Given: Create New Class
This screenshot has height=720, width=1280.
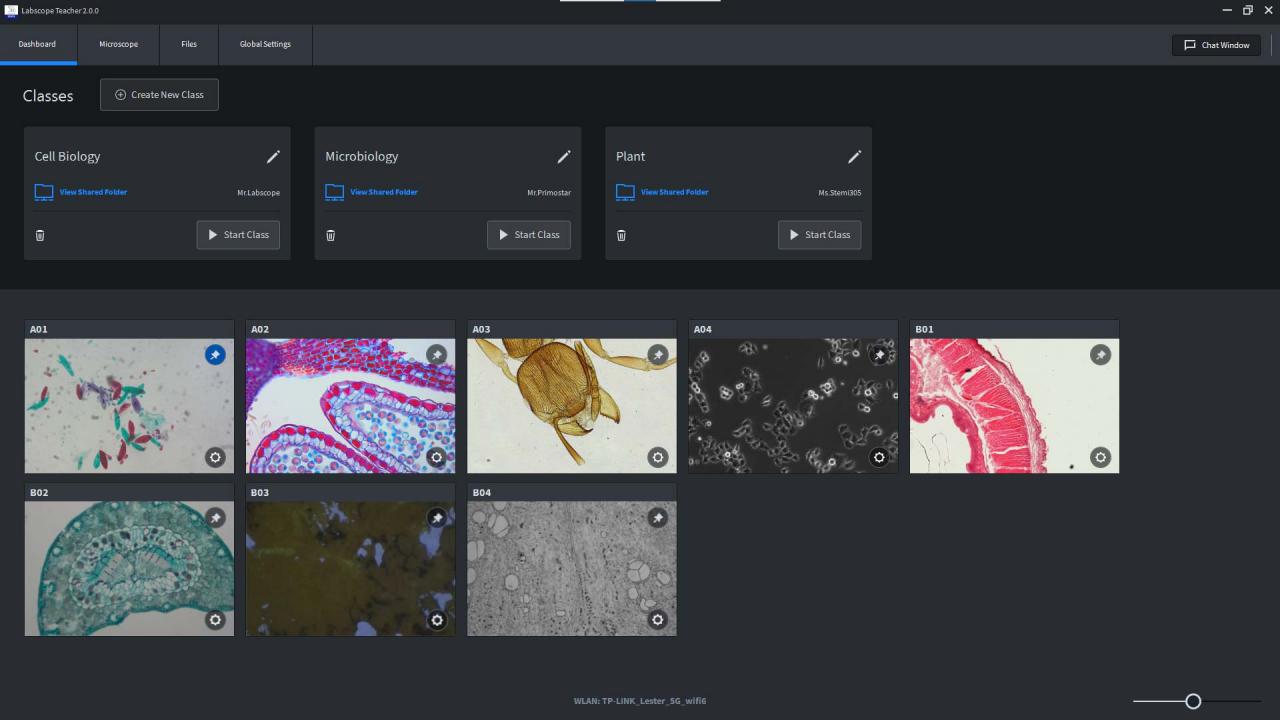Looking at the screenshot, I should pos(159,94).
